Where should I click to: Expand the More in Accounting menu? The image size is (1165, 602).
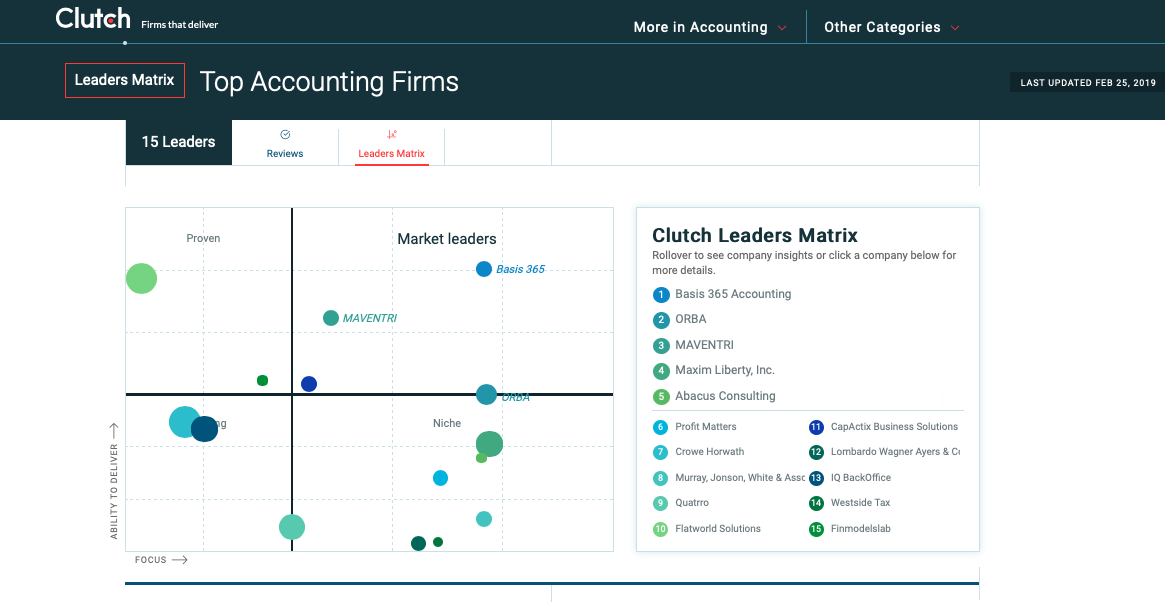[x=710, y=27]
